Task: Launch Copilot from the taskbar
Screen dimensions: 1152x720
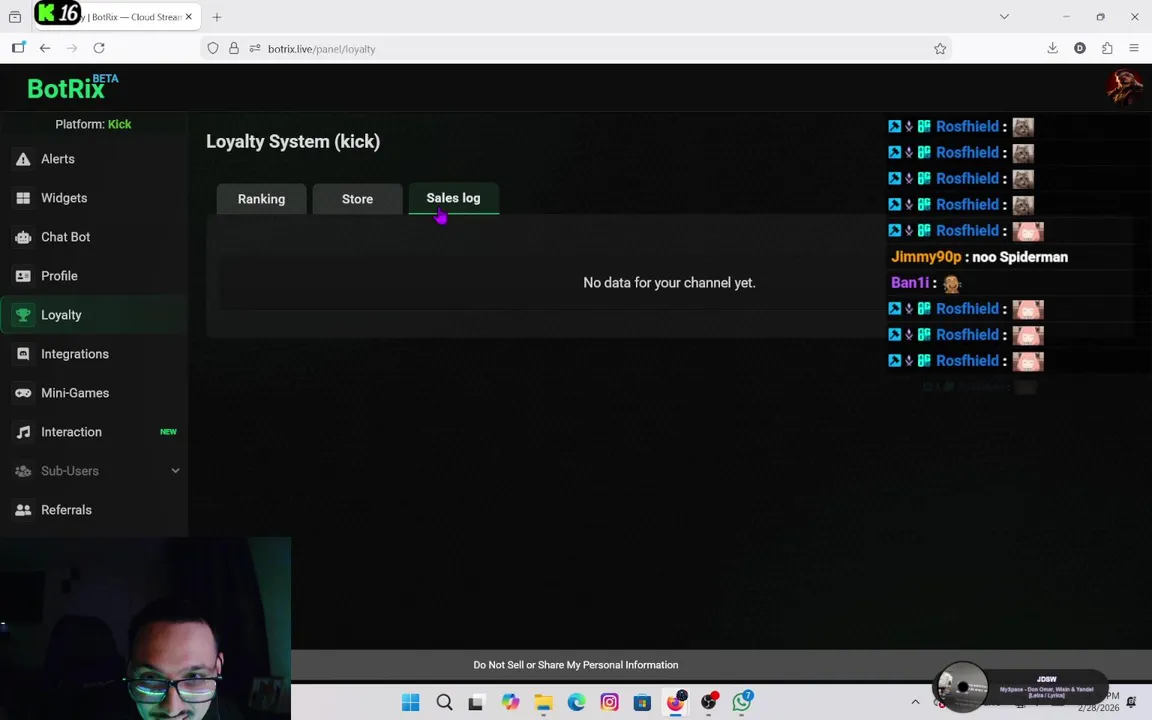Action: (x=510, y=702)
